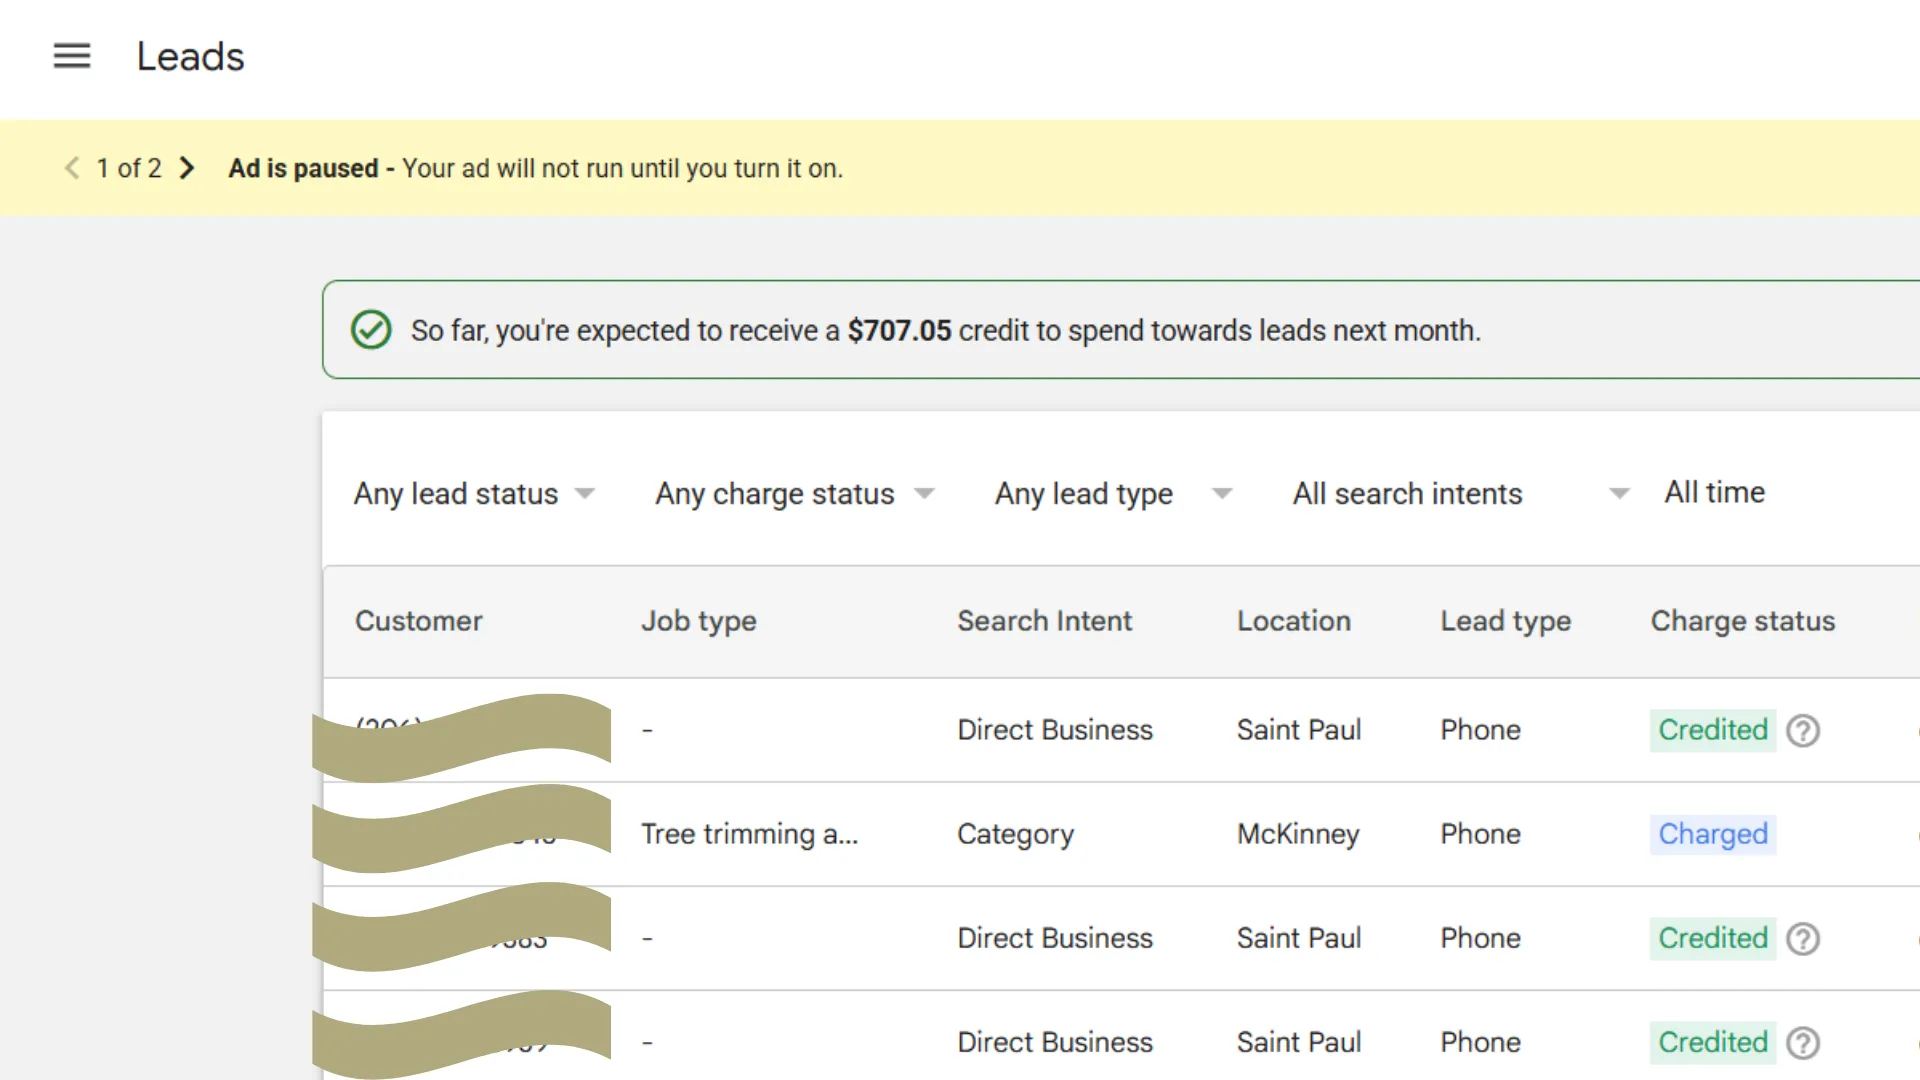Click the Leads page title
Image resolution: width=1920 pixels, height=1080 pixels.
pyautogui.click(x=190, y=57)
